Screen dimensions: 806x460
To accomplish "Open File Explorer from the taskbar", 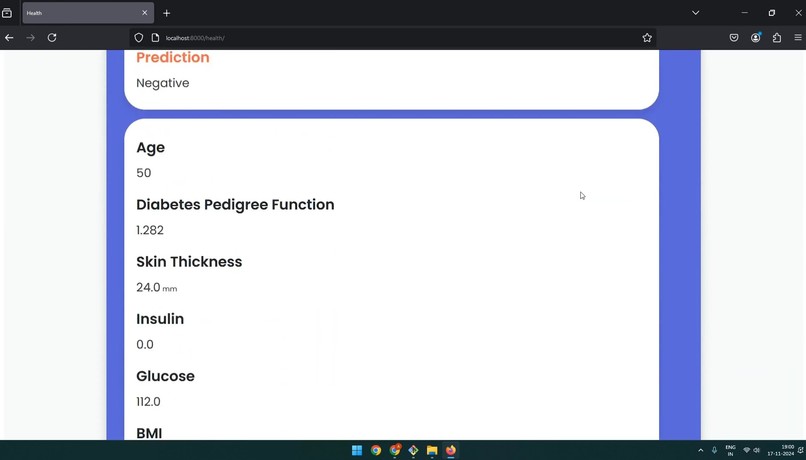I will [x=432, y=450].
